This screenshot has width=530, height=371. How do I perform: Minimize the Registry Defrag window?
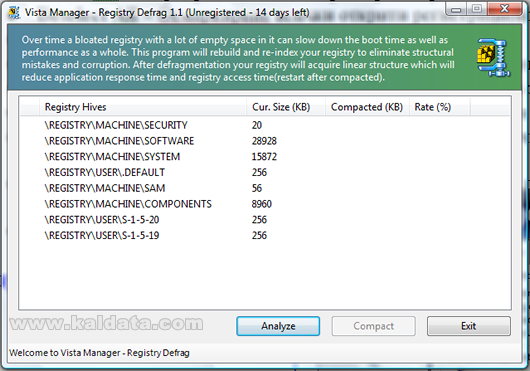(456, 9)
